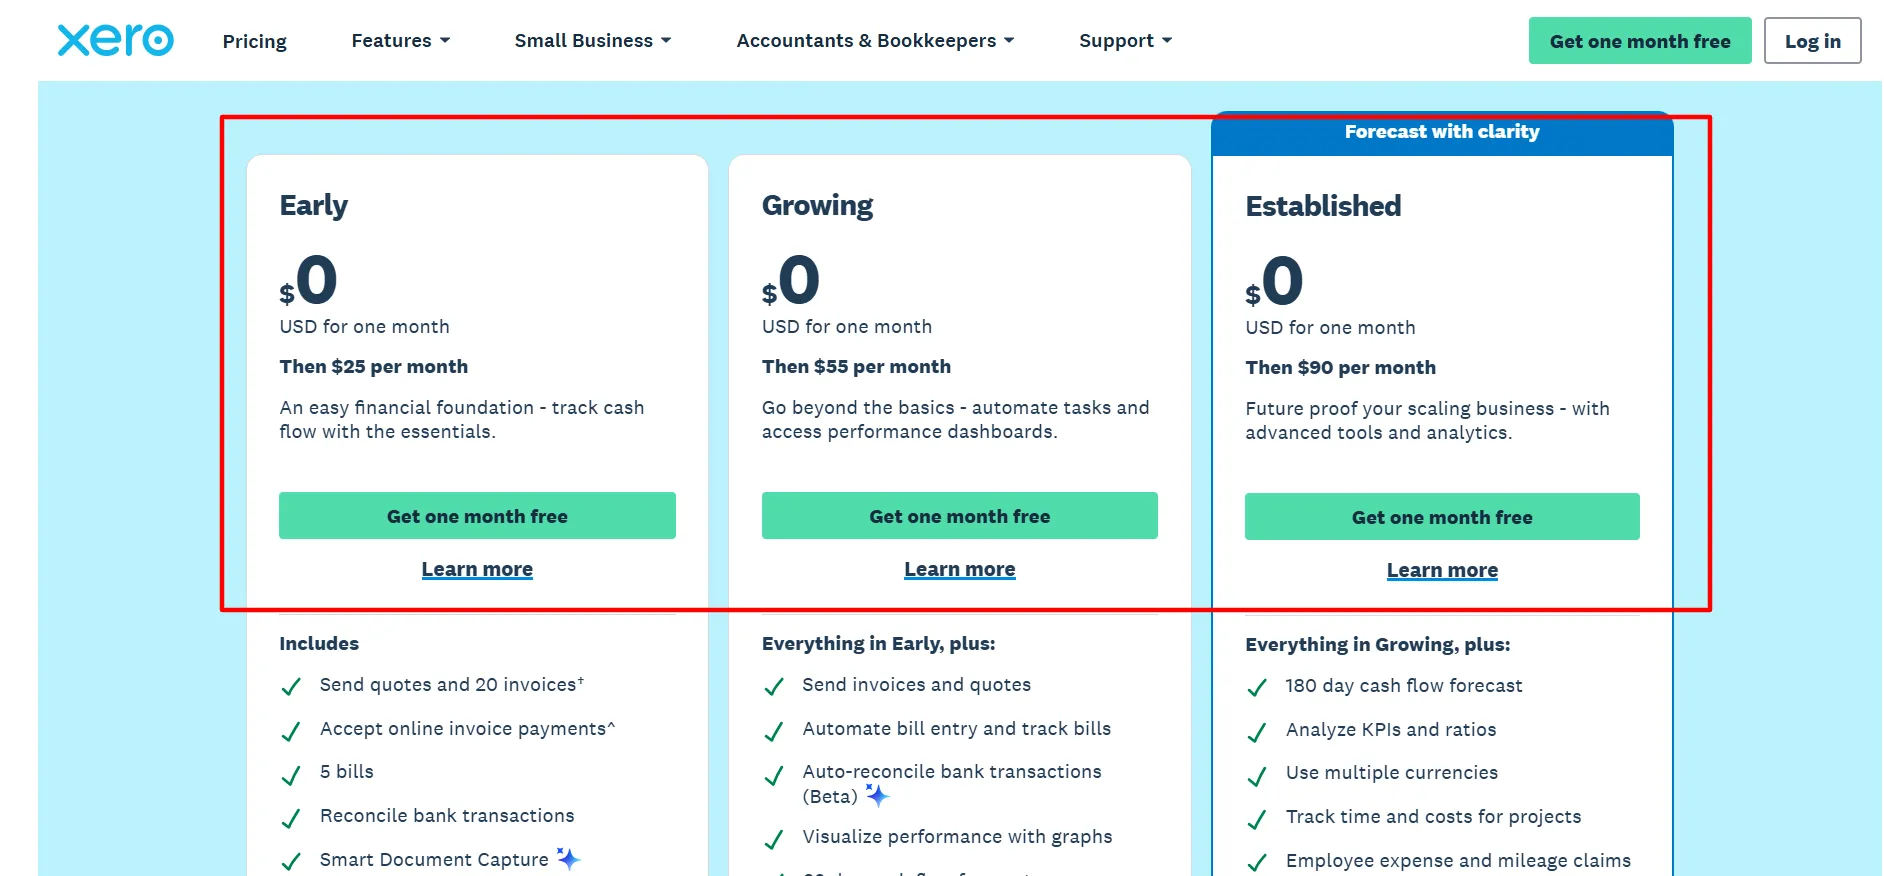The width and height of the screenshot is (1884, 876).
Task: Click Employee expense and mileage claims item
Action: point(1458,861)
